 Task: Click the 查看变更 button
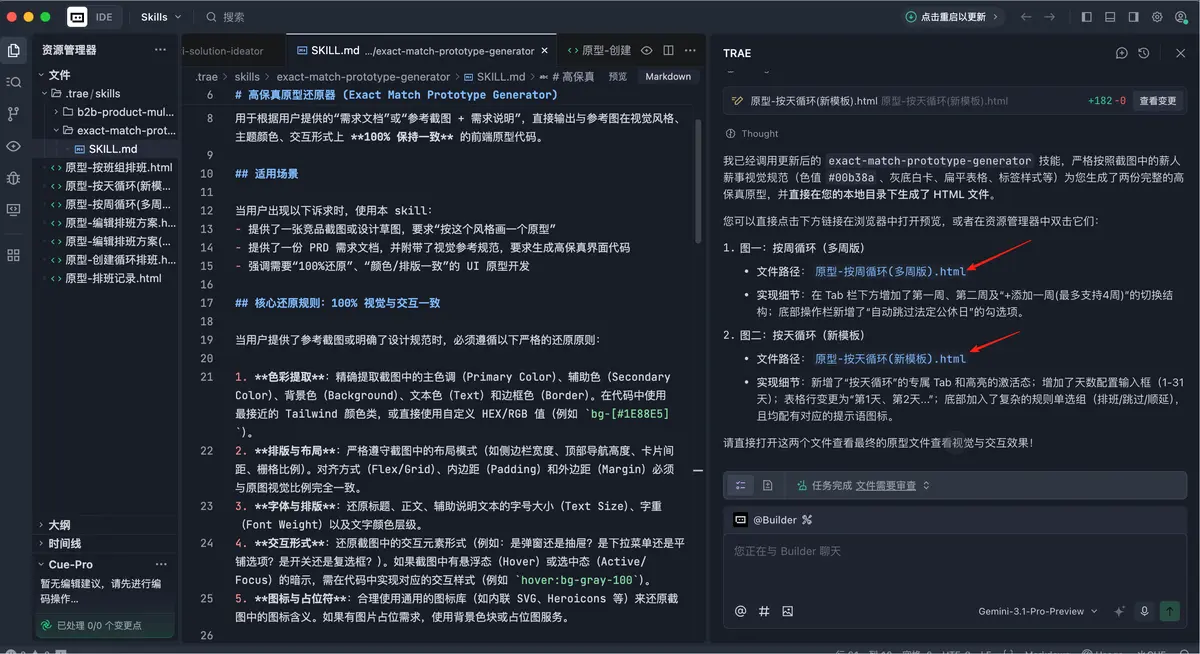click(1158, 101)
